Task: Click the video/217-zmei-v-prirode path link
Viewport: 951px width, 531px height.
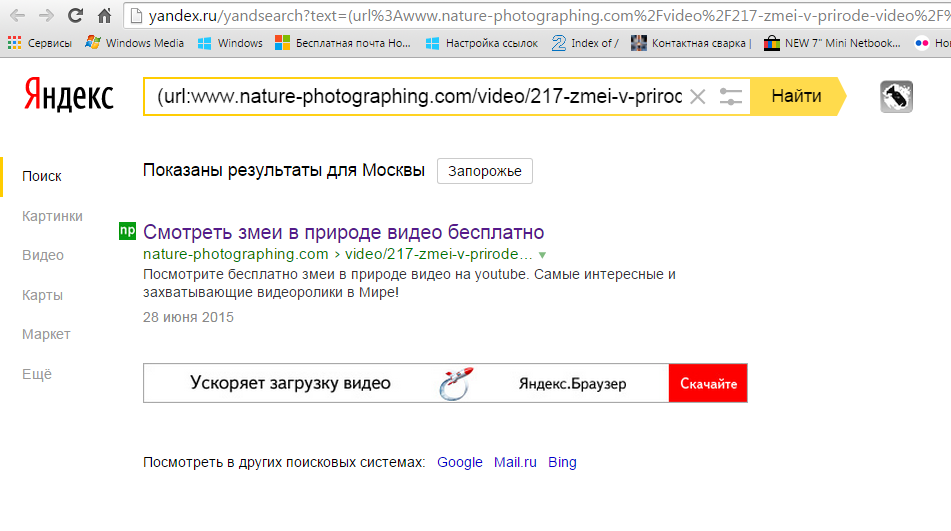Action: pyautogui.click(x=439, y=254)
